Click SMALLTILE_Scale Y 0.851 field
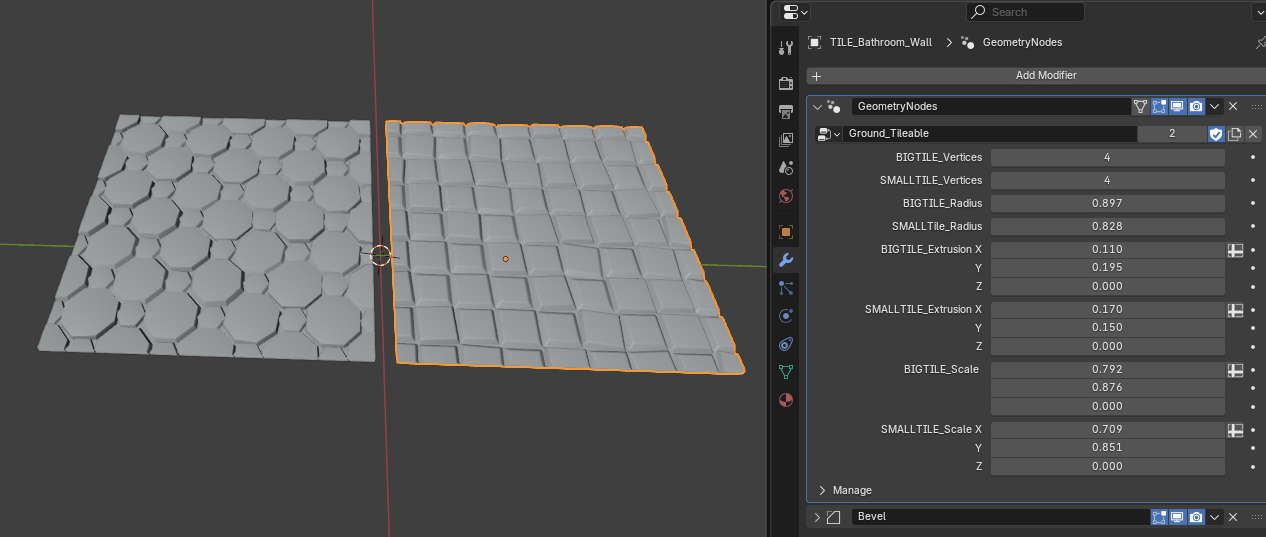1266x537 pixels. click(x=1107, y=447)
